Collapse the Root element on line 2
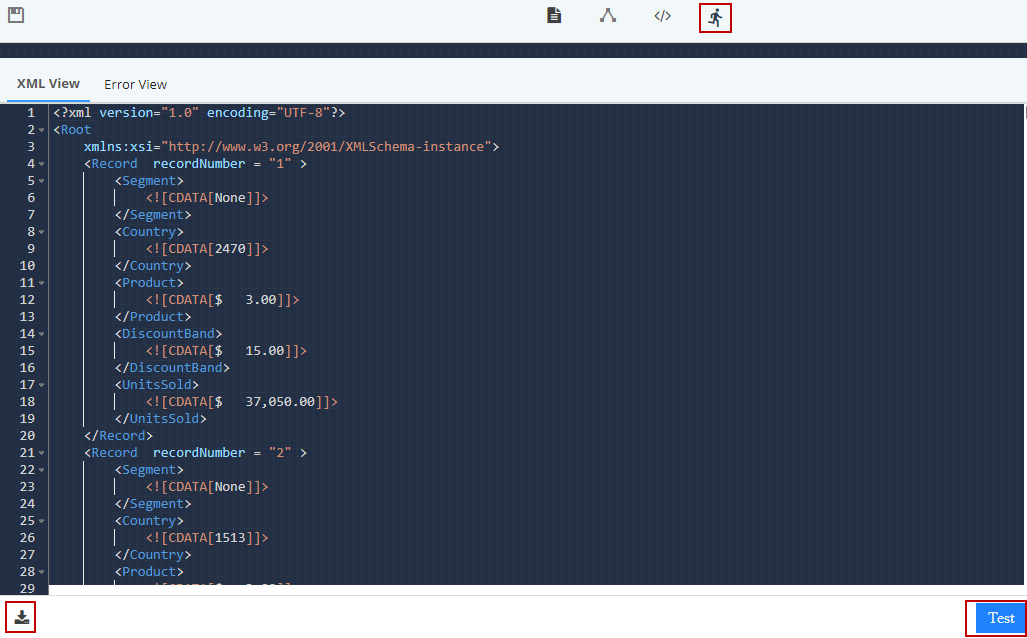The image size is (1027, 638). (x=41, y=130)
